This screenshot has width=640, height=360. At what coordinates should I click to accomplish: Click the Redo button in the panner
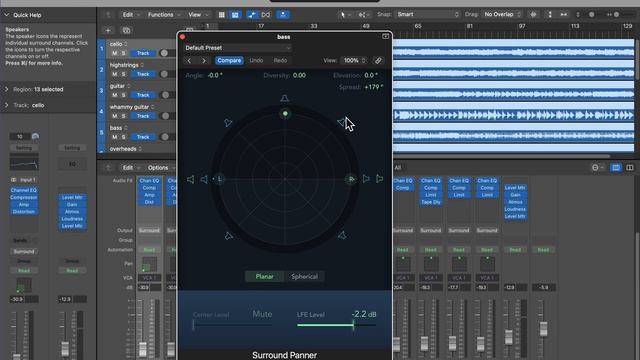pos(280,60)
